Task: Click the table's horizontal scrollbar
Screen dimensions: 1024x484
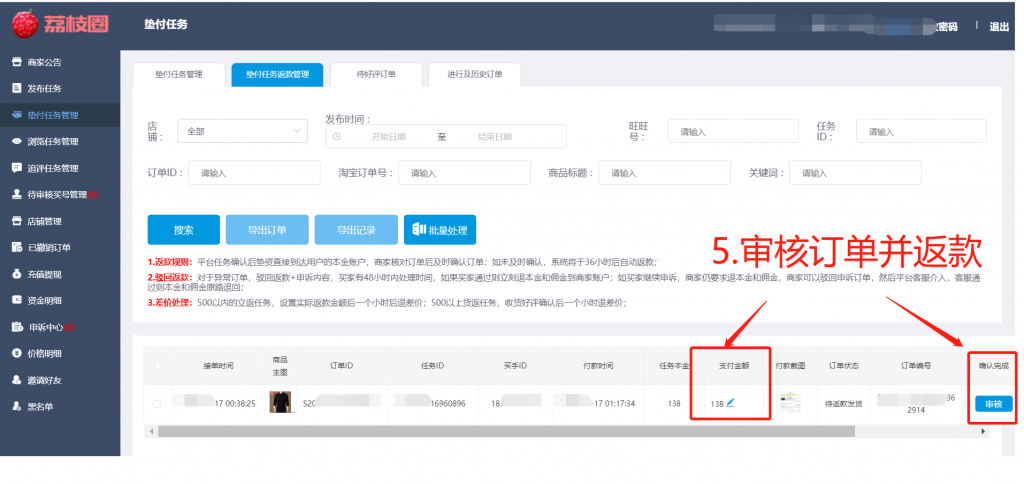Action: pyautogui.click(x=506, y=431)
